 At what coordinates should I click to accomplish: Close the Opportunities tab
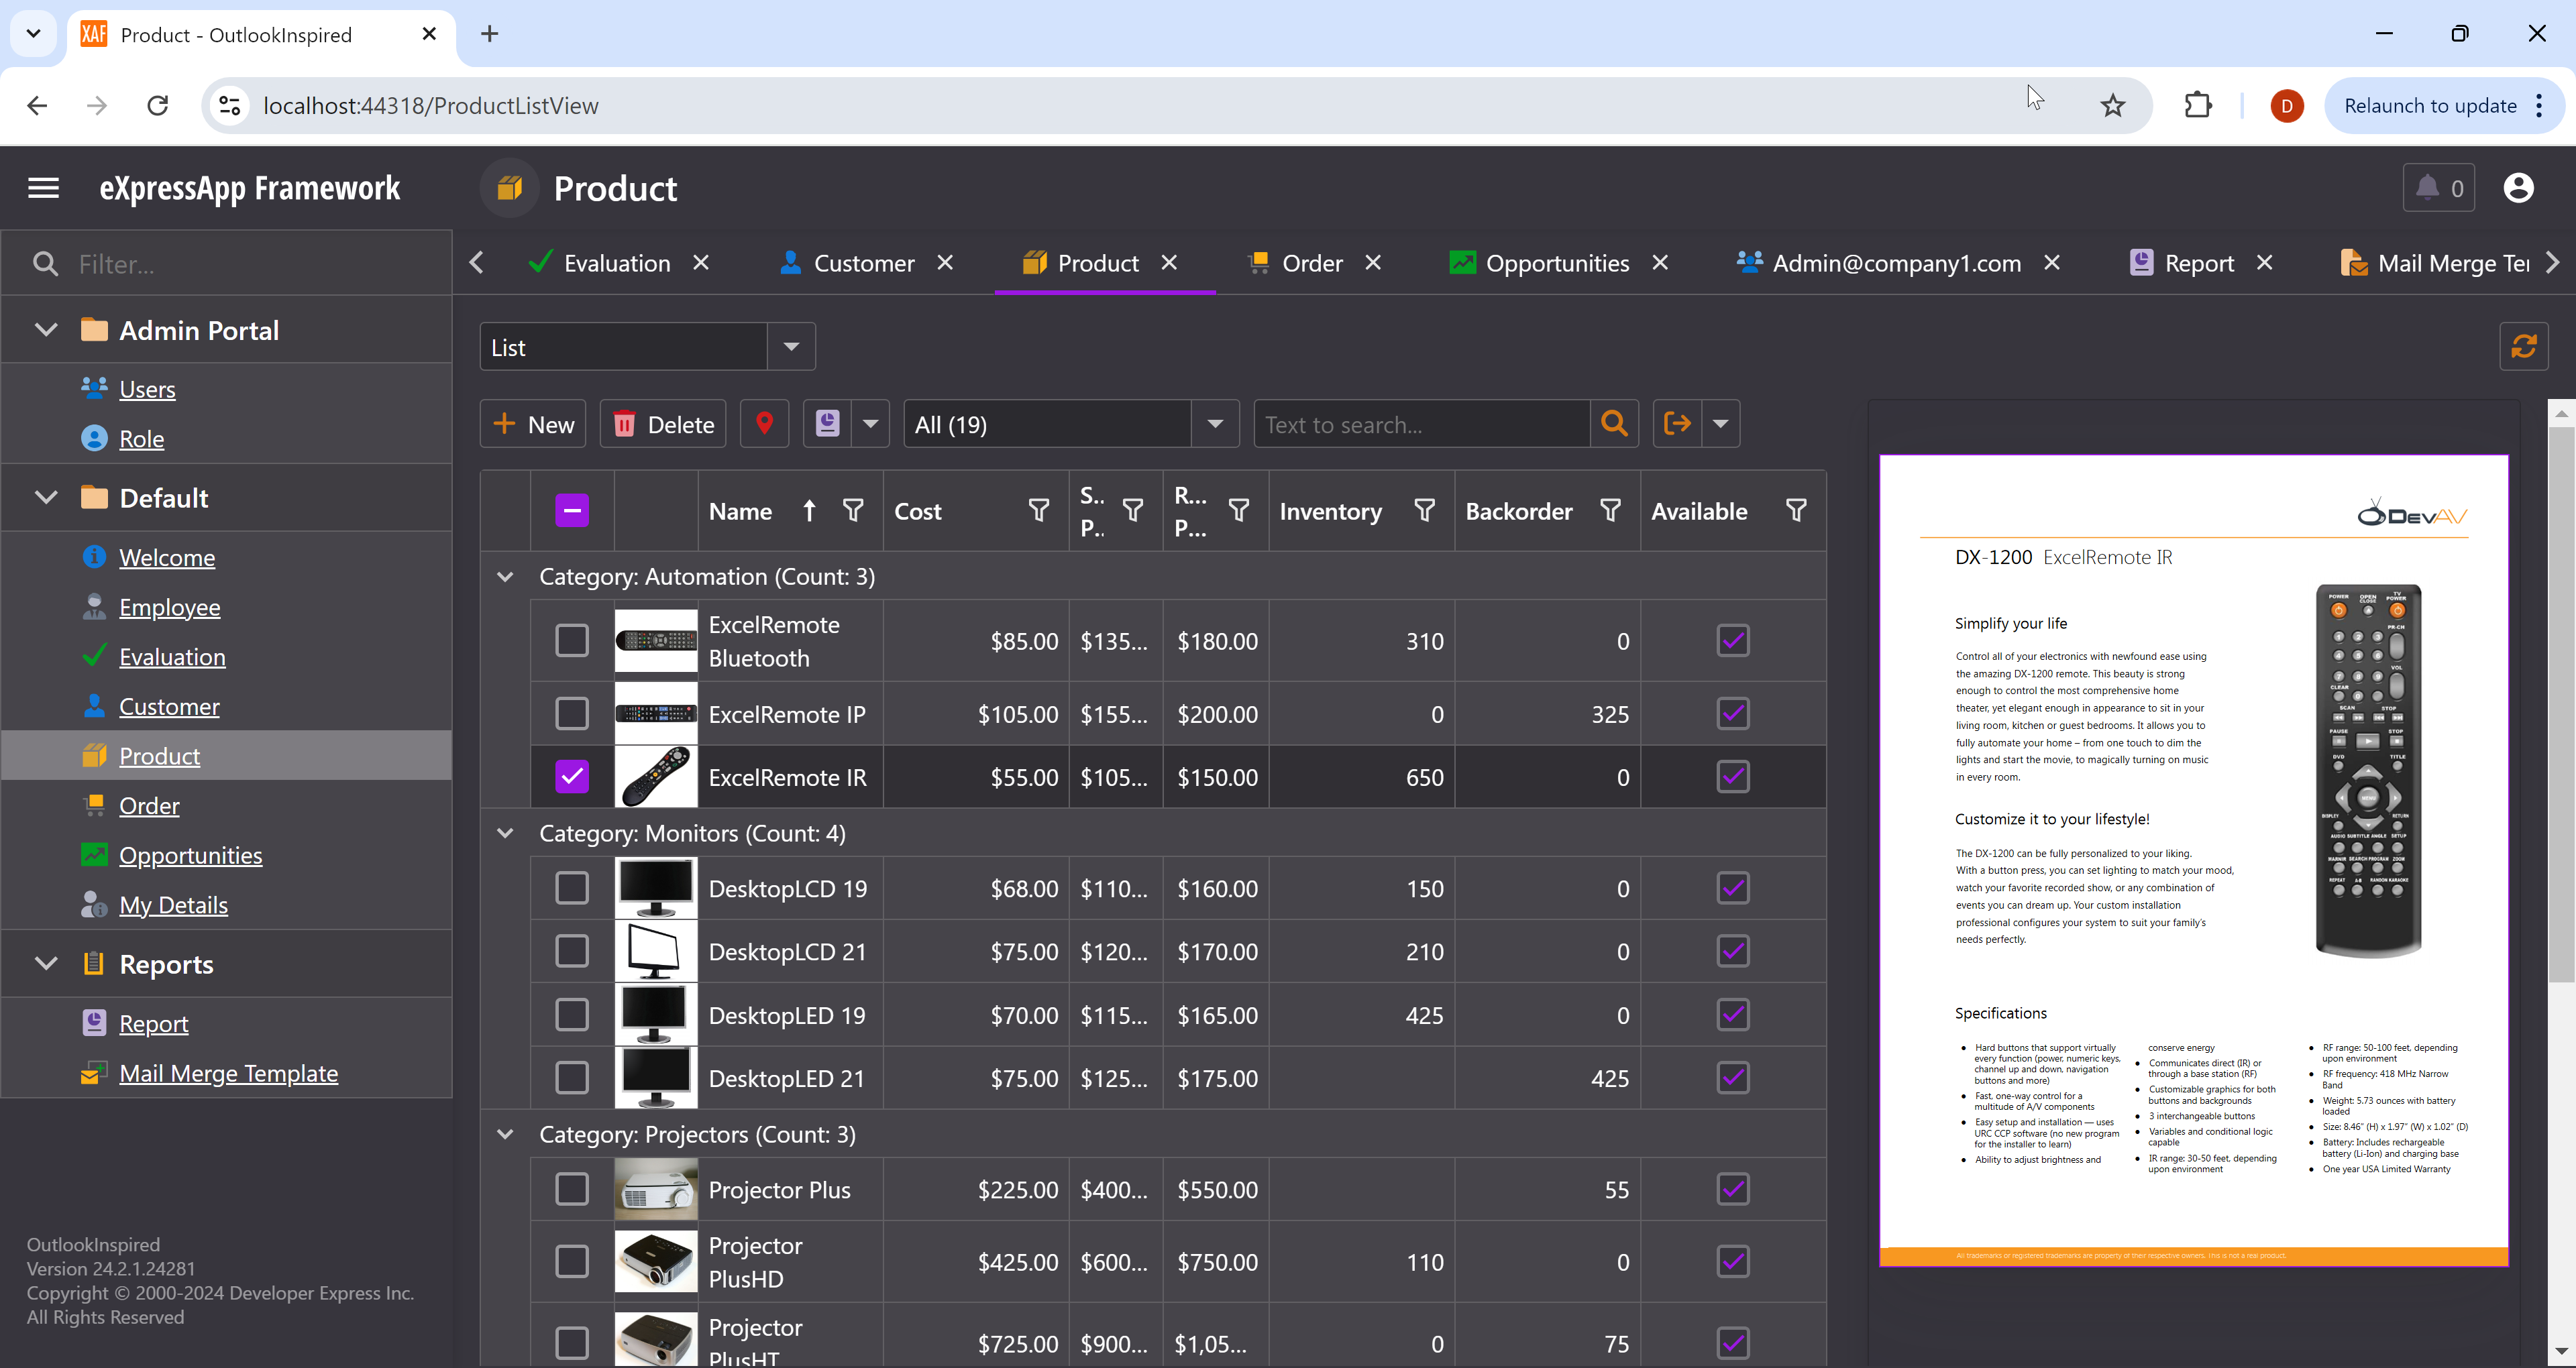pyautogui.click(x=1660, y=262)
